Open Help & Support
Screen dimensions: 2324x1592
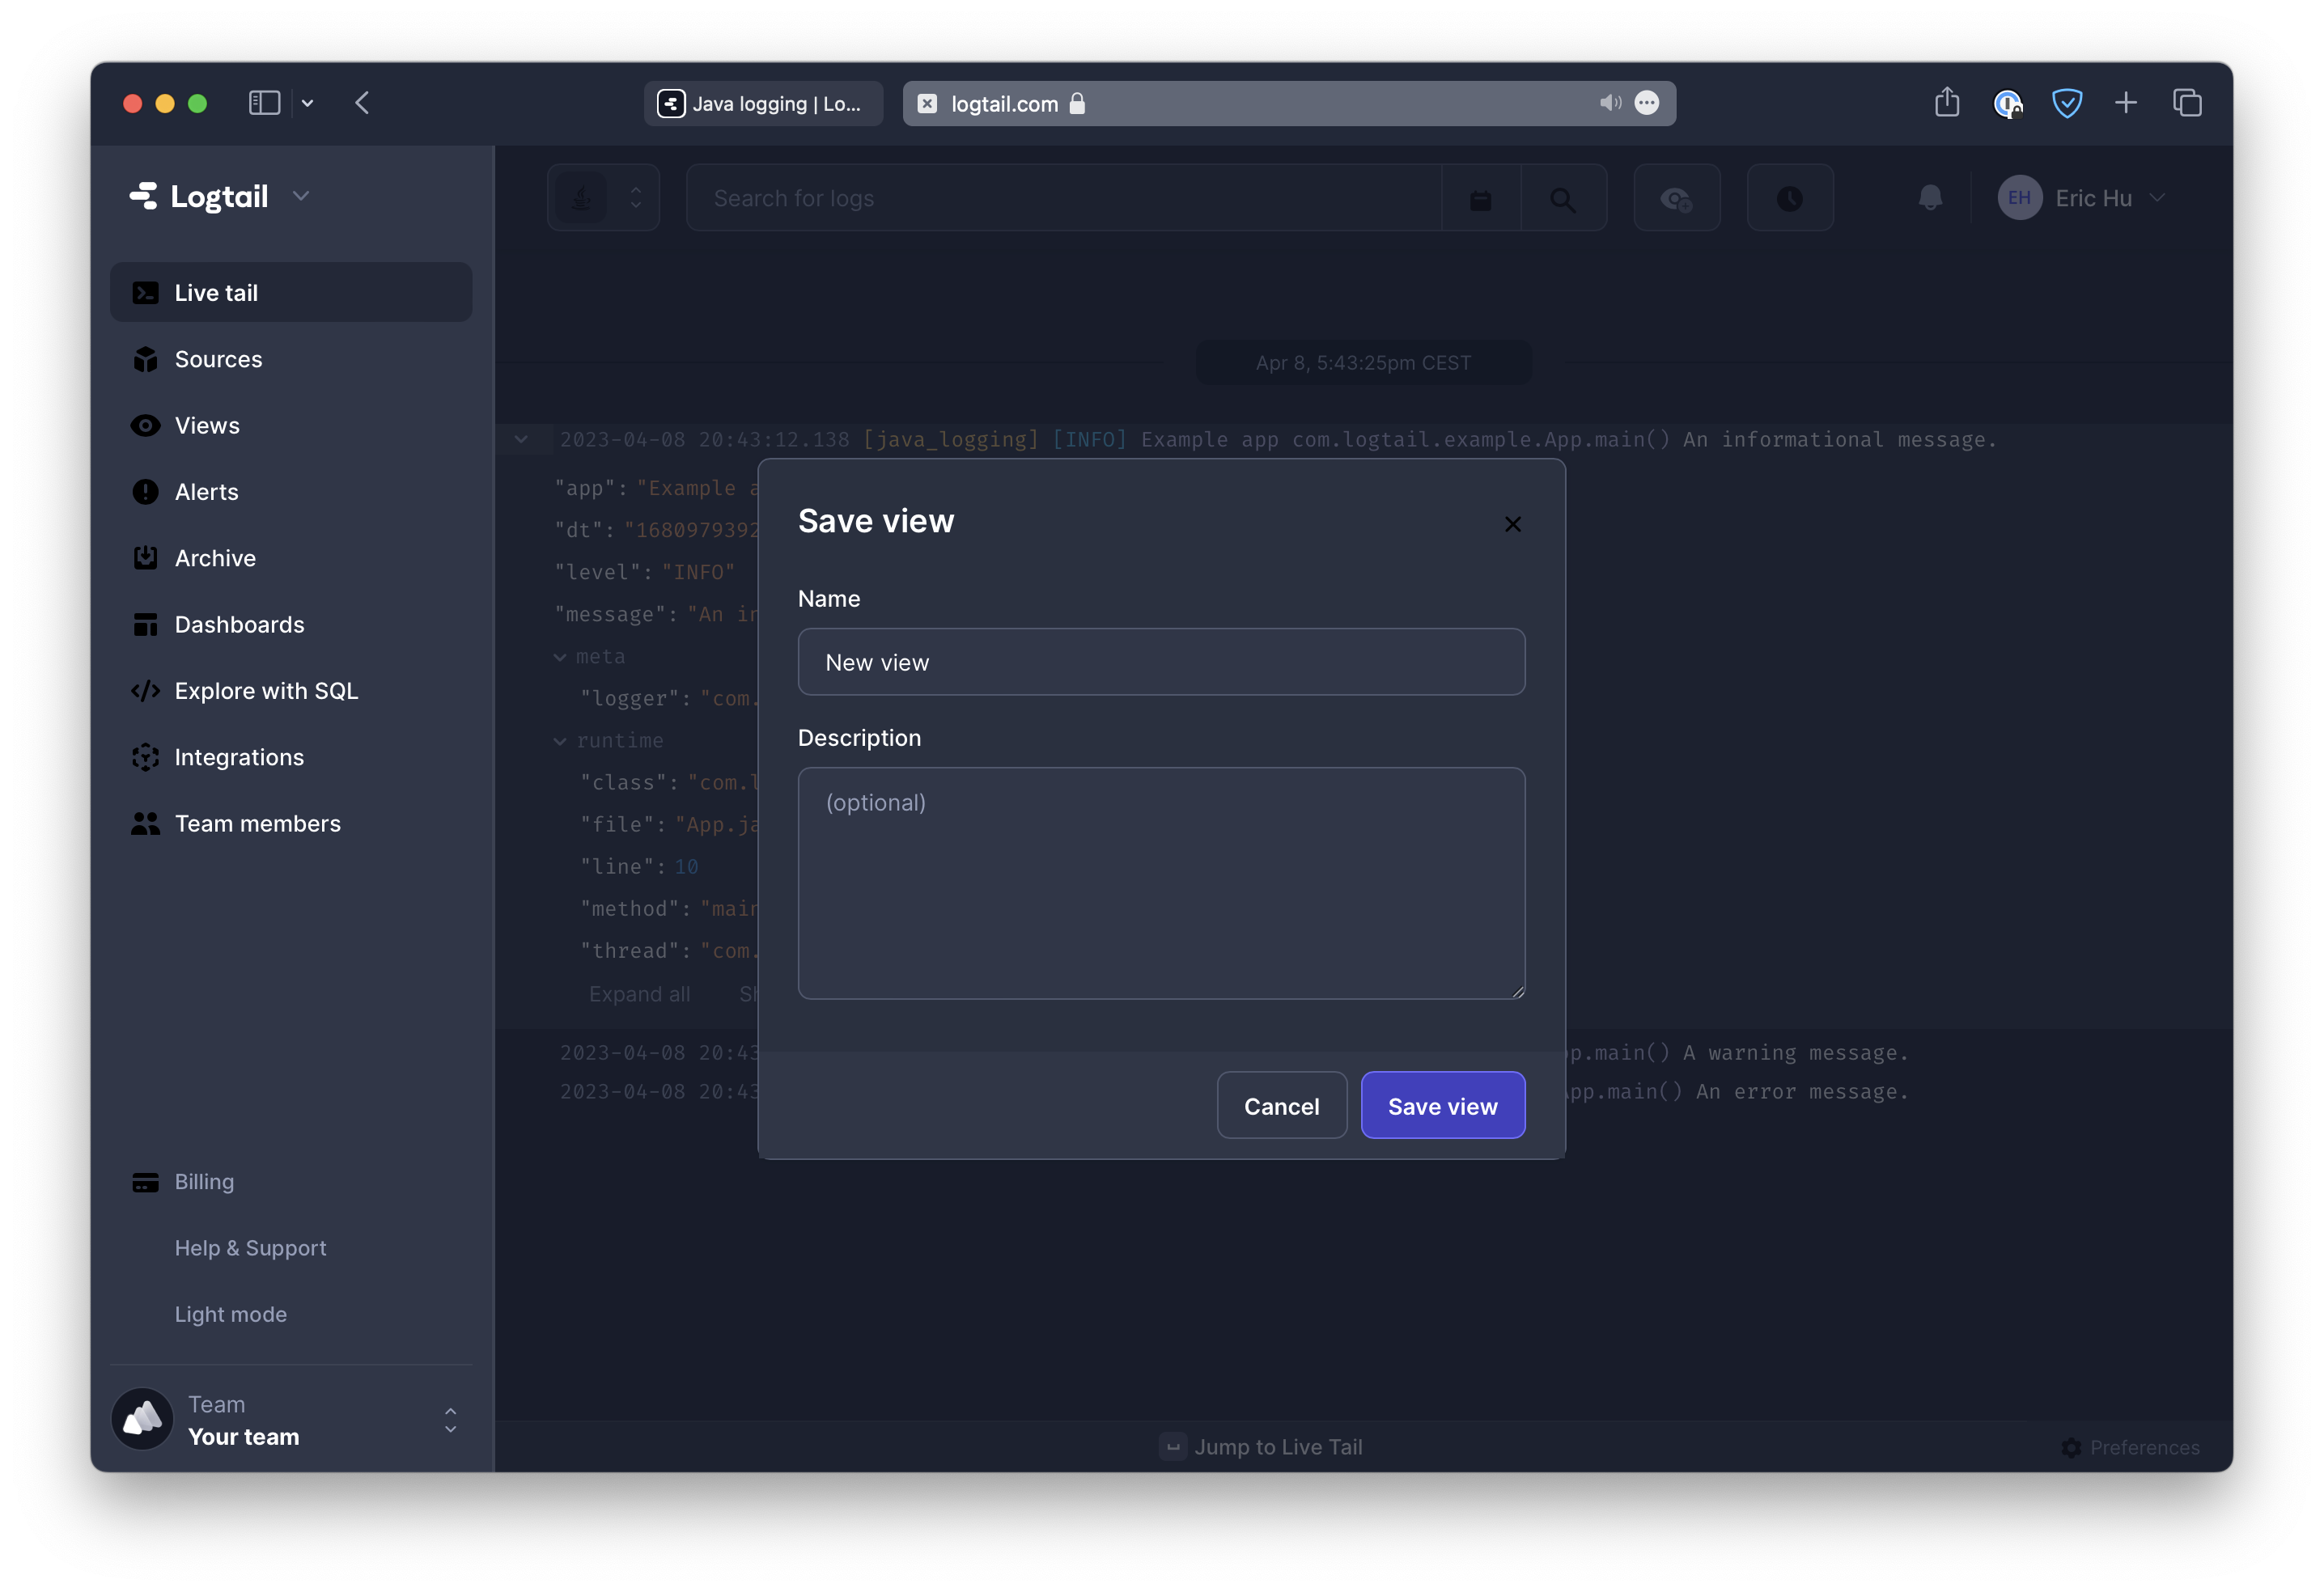(x=250, y=1248)
